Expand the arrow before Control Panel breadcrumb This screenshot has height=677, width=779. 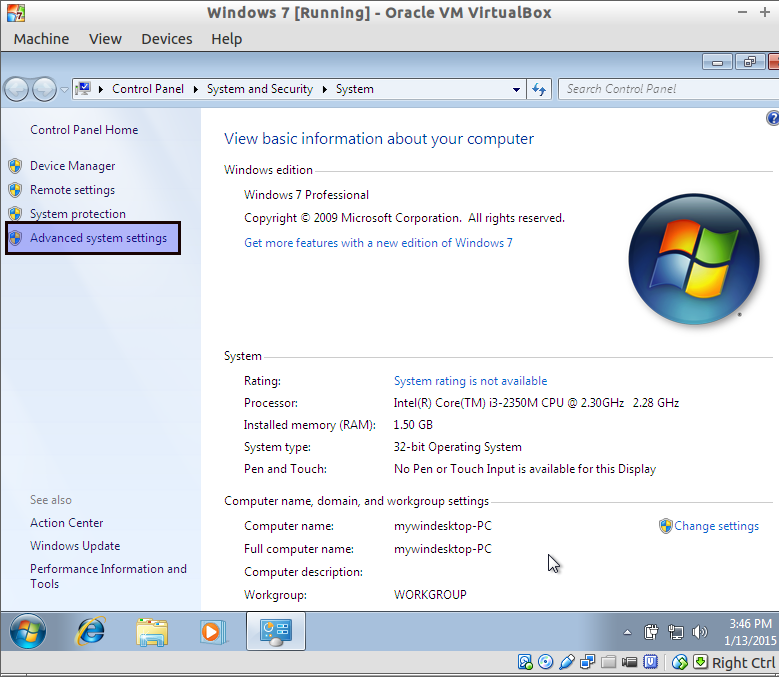(101, 89)
